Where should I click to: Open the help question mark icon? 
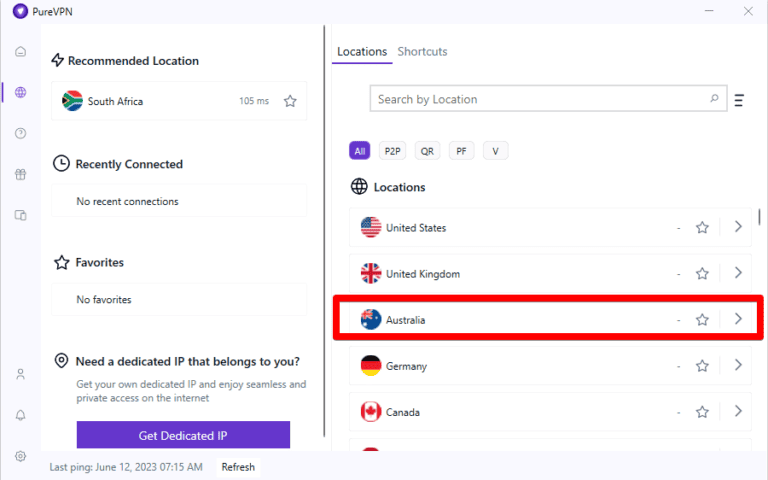point(21,133)
